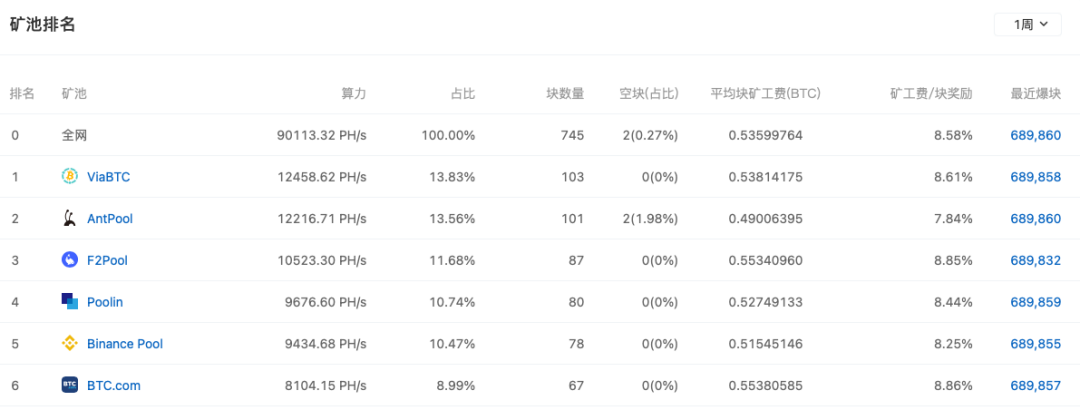Open the 1周 time range dropdown
Screen dimensions: 1080x410
pyautogui.click(x=1028, y=24)
